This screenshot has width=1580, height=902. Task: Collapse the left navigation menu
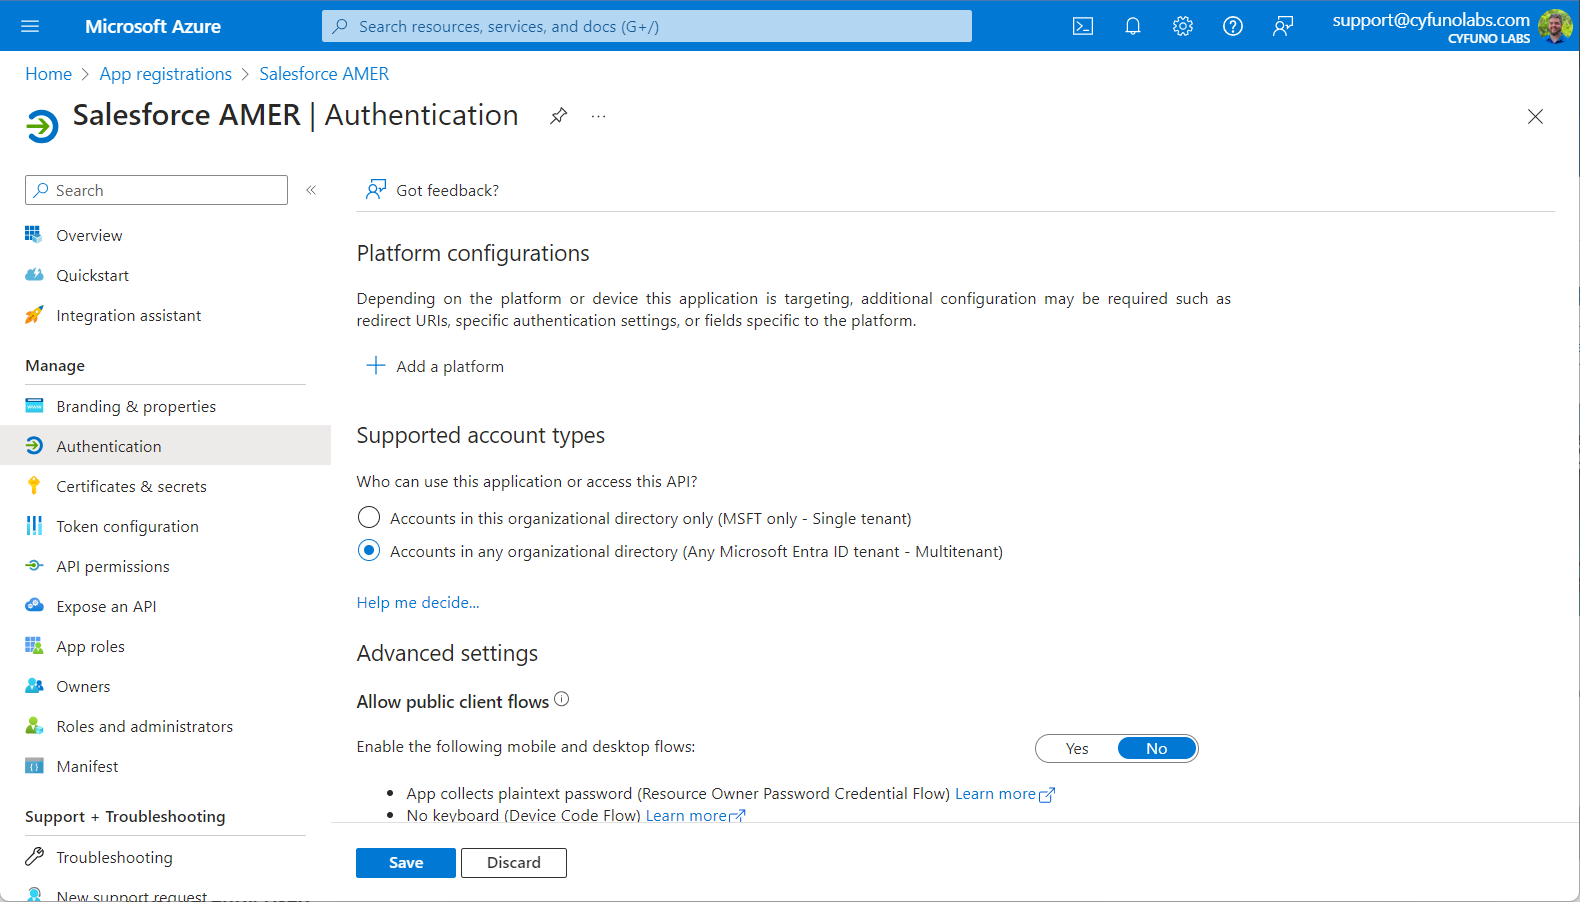[311, 190]
